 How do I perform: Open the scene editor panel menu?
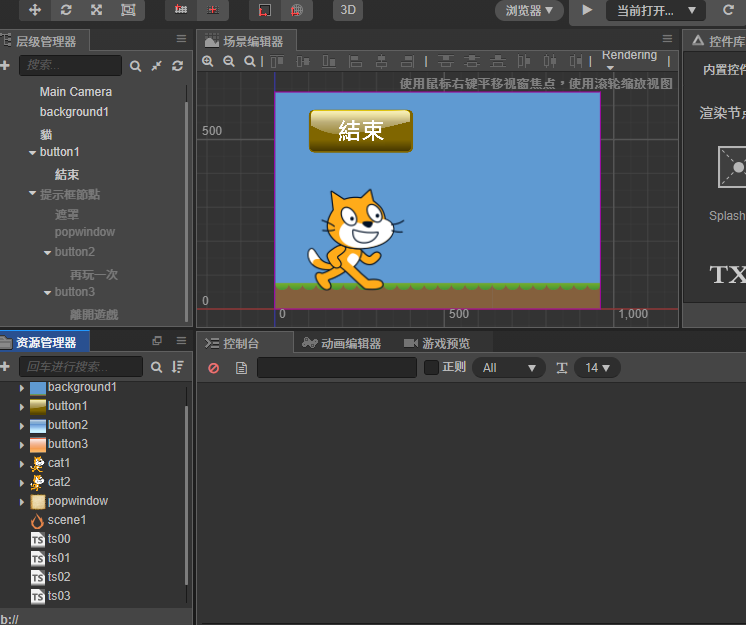coord(667,39)
